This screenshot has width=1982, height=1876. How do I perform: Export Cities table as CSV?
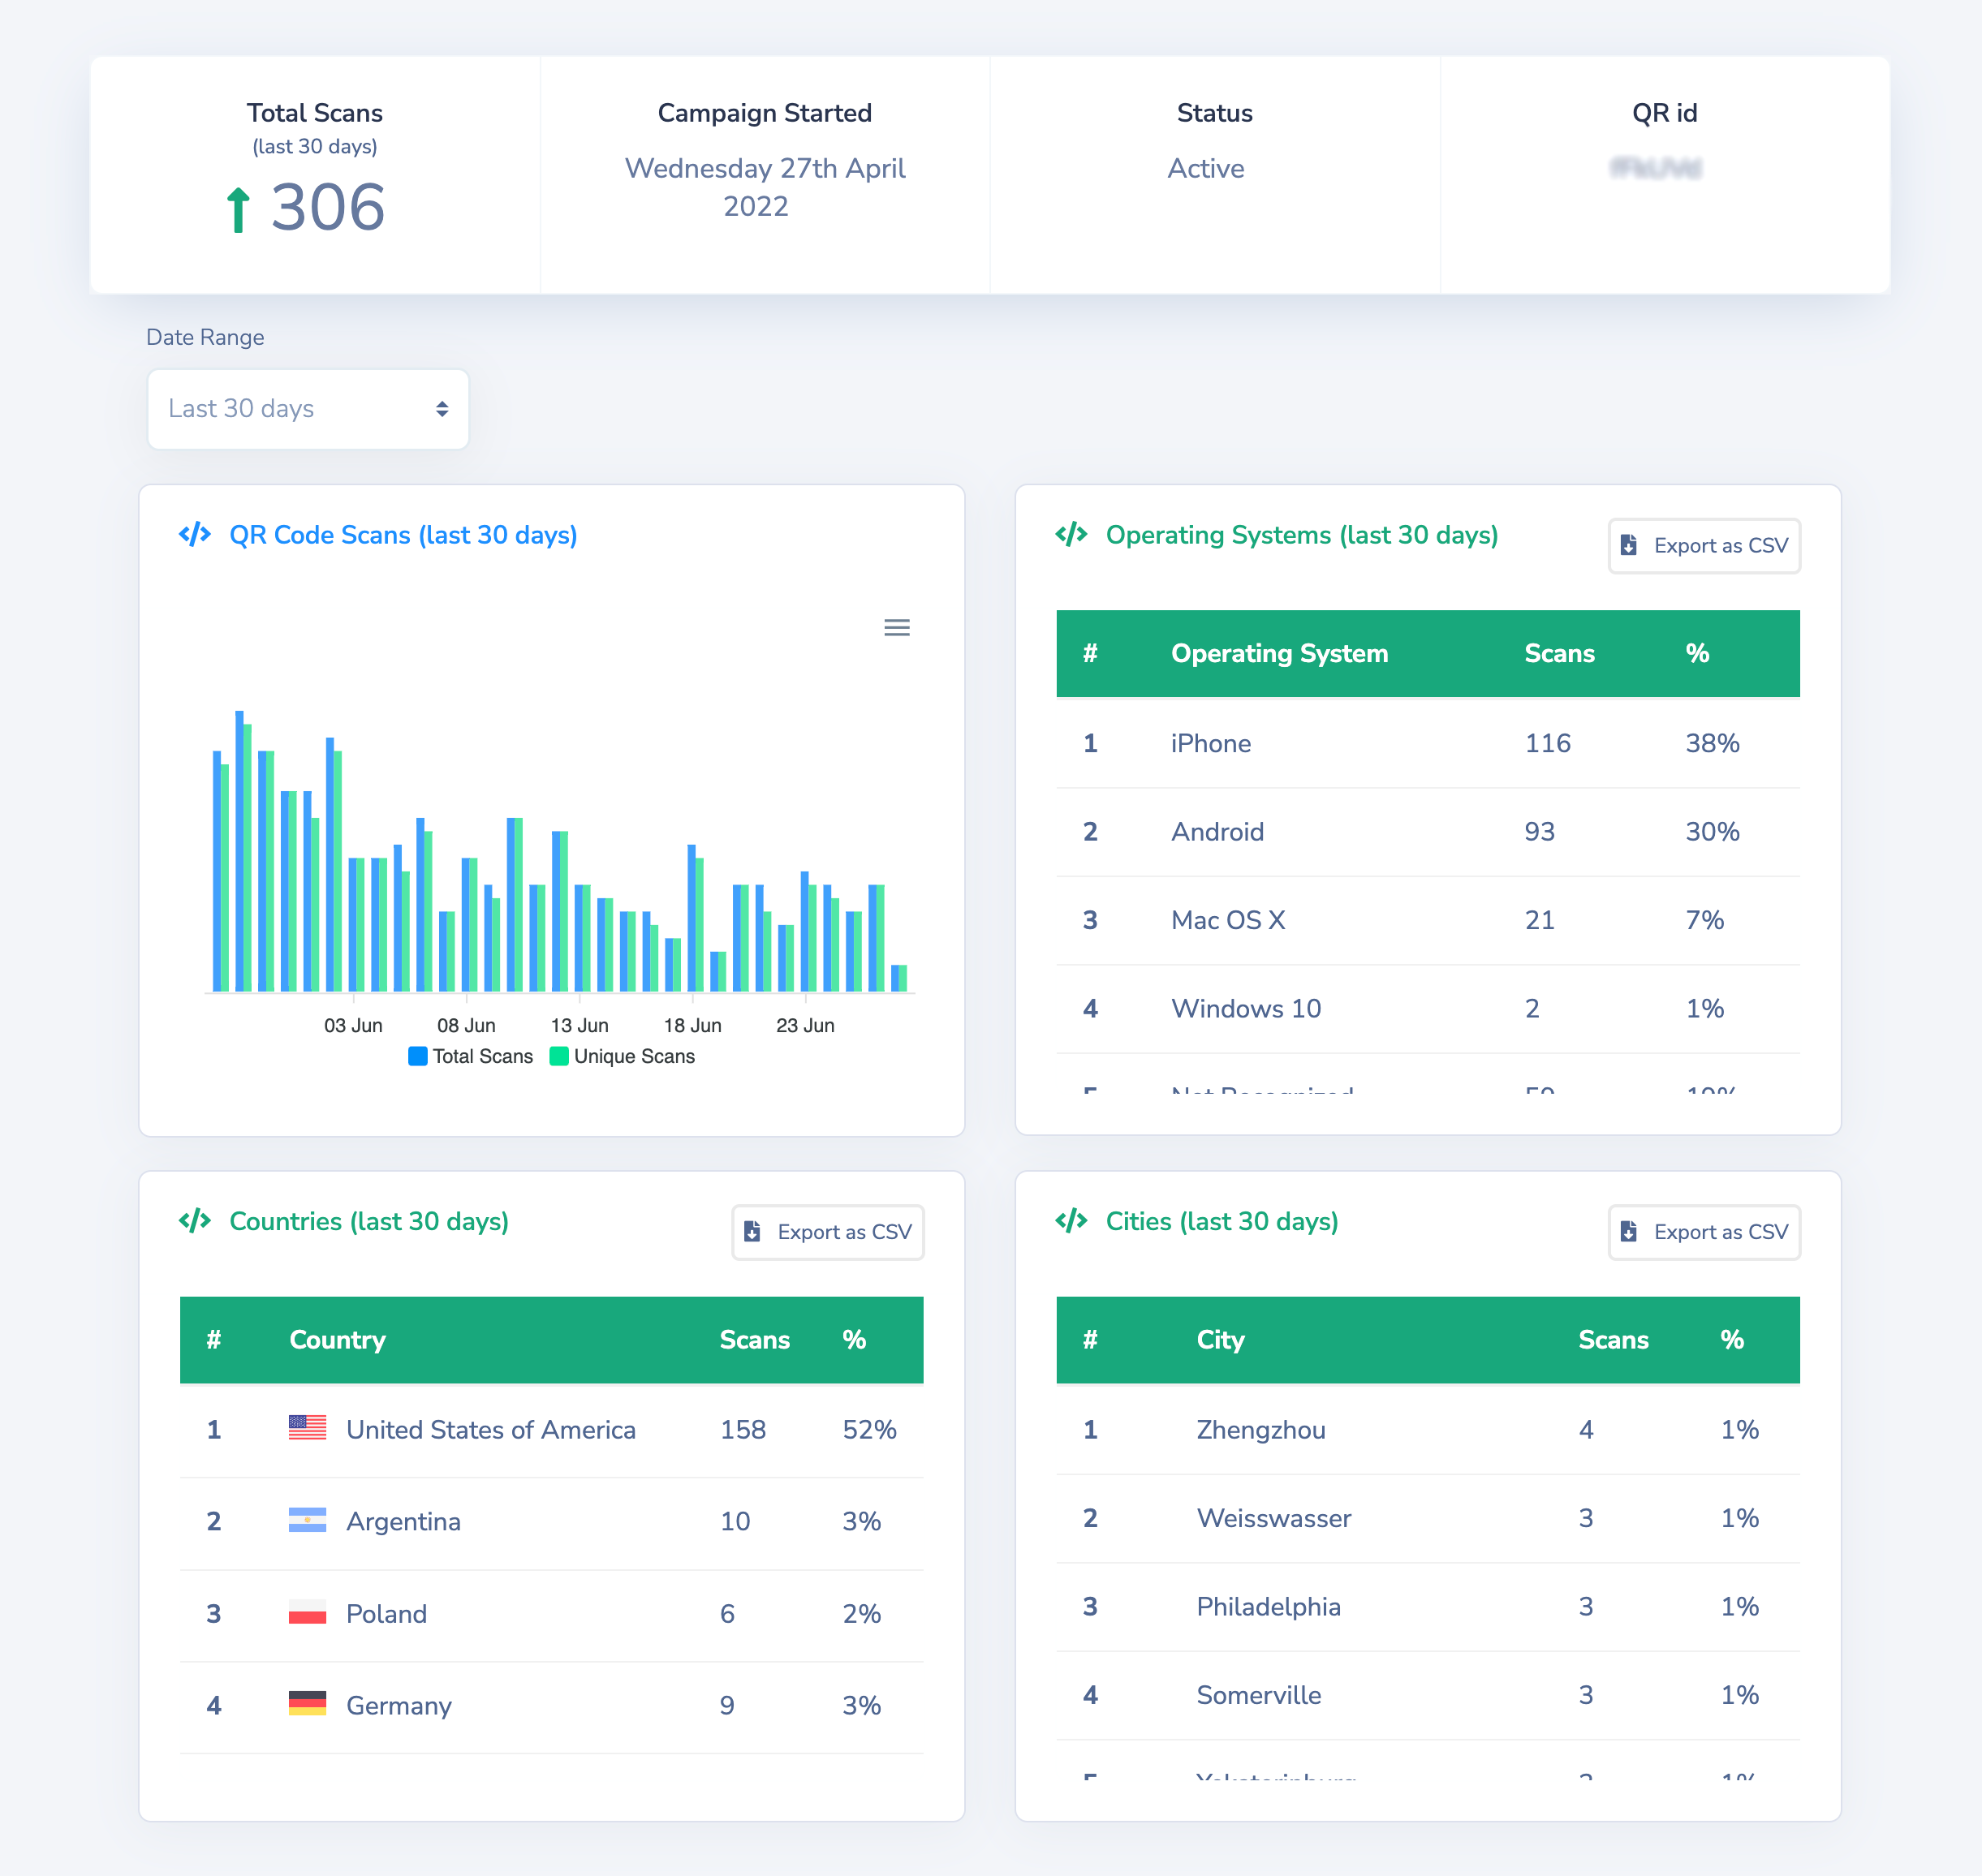[x=1704, y=1231]
